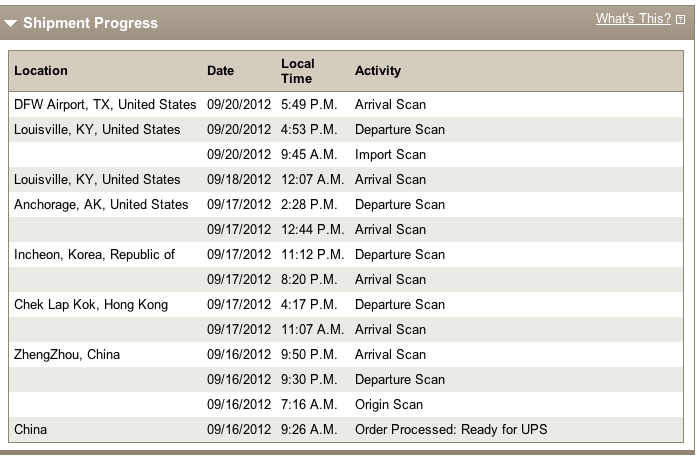Select the Location column header

point(41,71)
